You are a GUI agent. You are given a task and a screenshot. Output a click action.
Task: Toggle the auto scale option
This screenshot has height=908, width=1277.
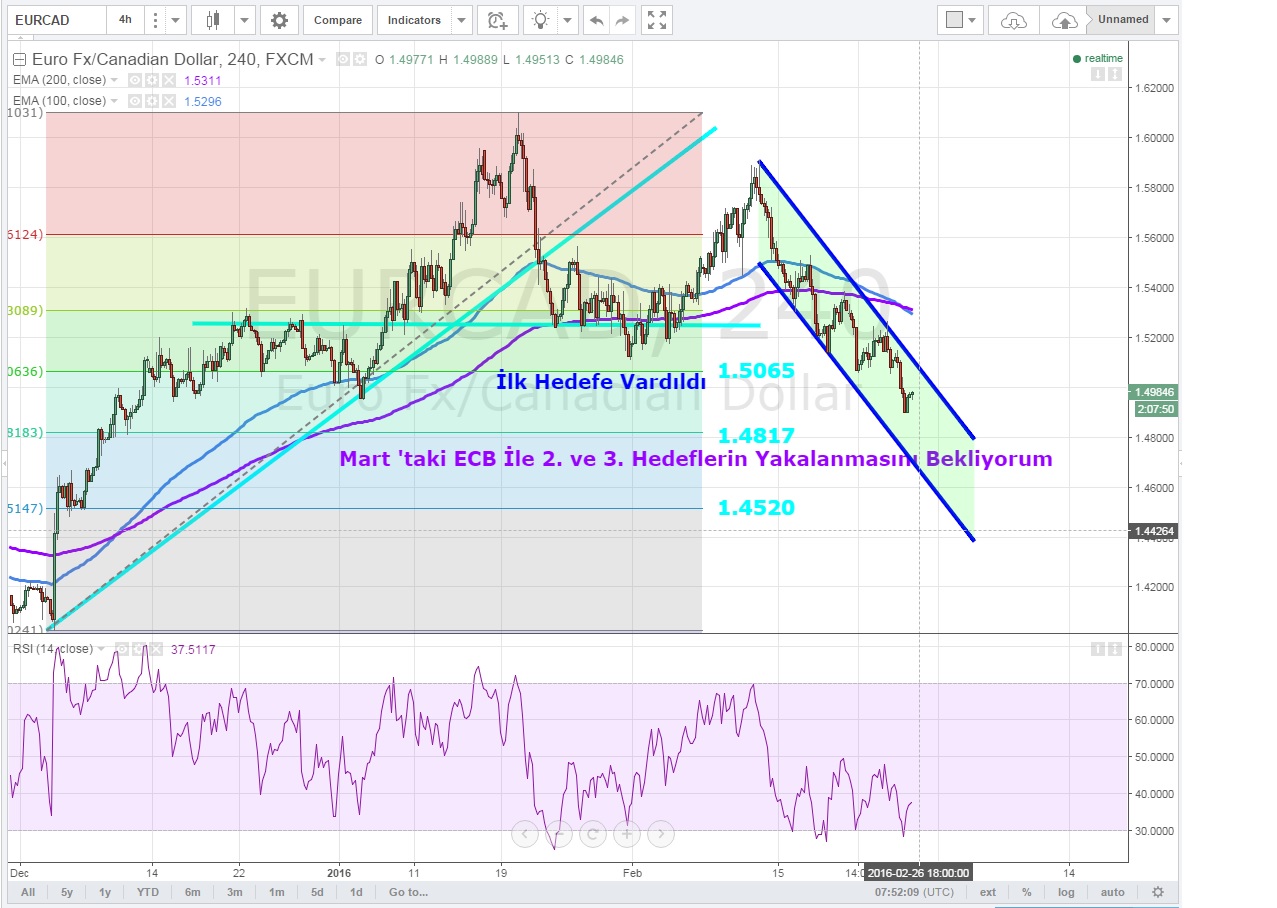[1112, 892]
